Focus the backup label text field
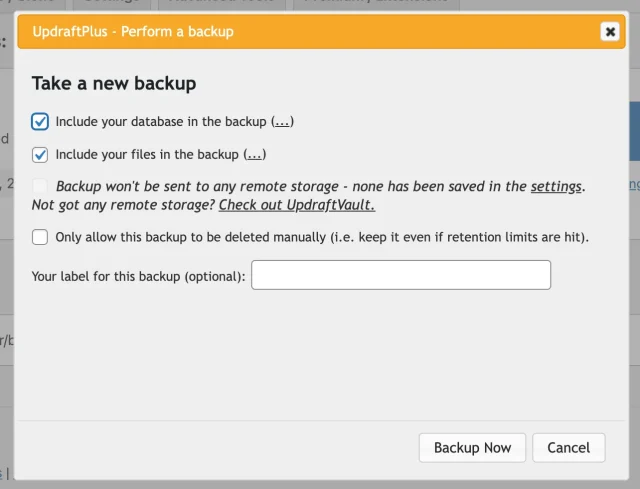The height and width of the screenshot is (489, 640). [x=400, y=275]
